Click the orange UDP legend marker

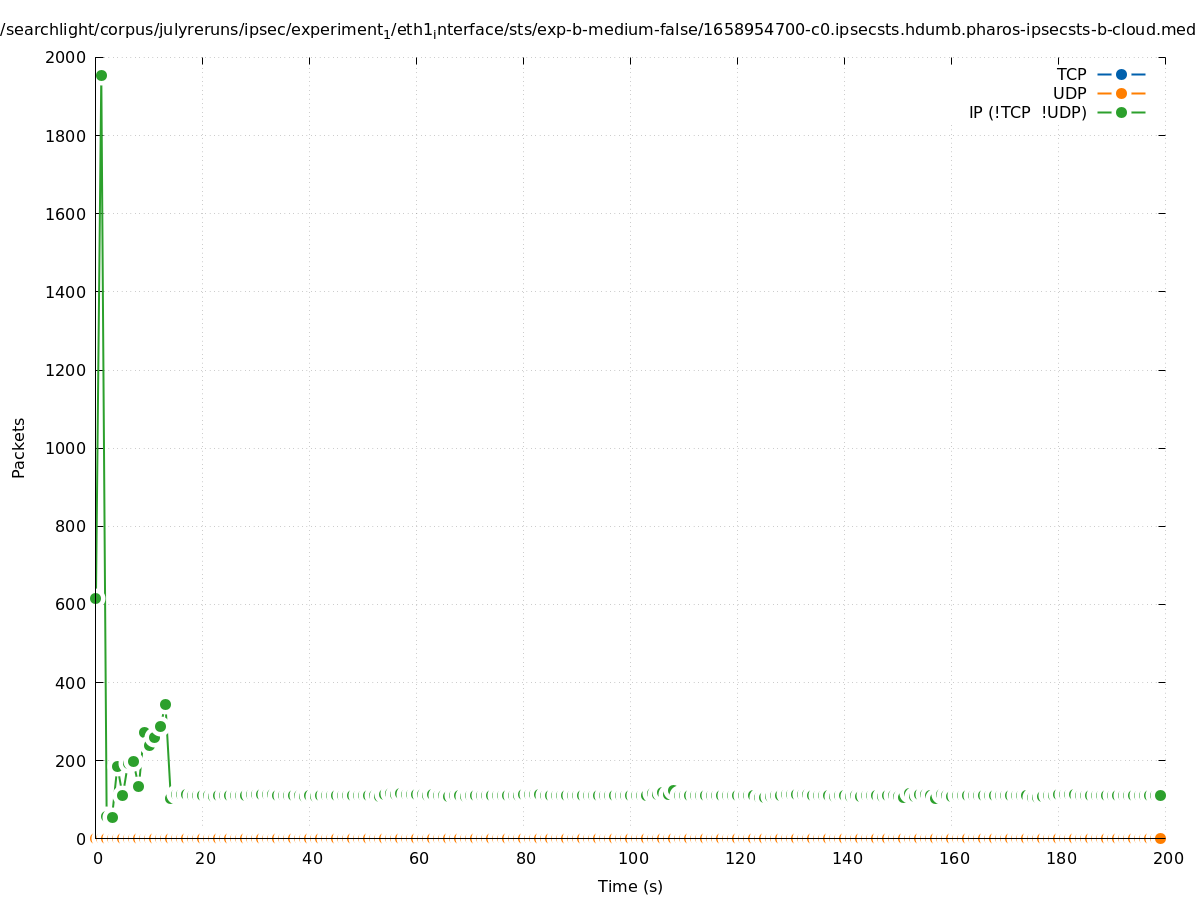pyautogui.click(x=1121, y=93)
